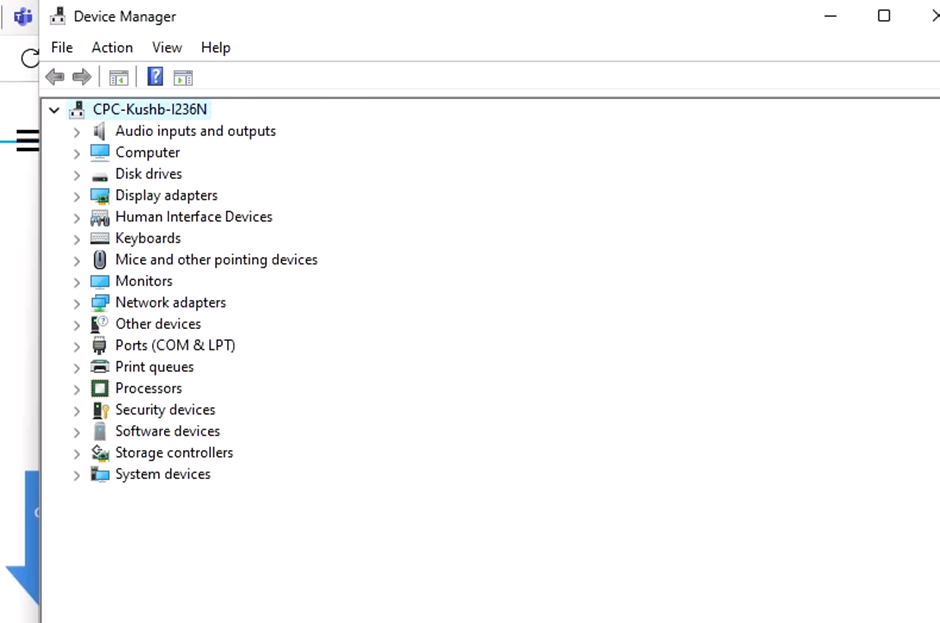Expand the Keyboards category chevron
940x623 pixels.
click(76, 239)
